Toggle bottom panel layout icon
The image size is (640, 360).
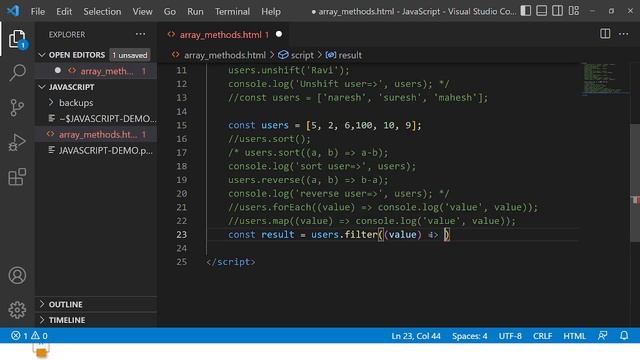542,11
